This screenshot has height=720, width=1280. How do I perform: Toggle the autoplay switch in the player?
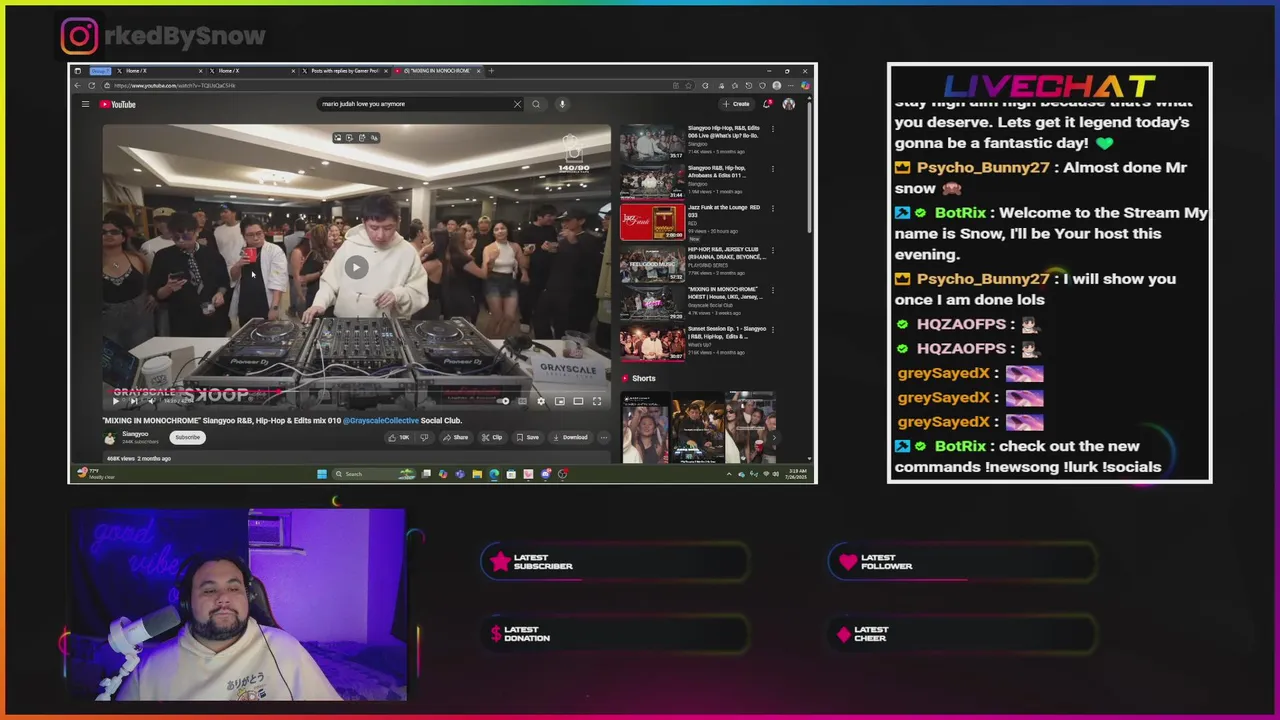coord(503,401)
